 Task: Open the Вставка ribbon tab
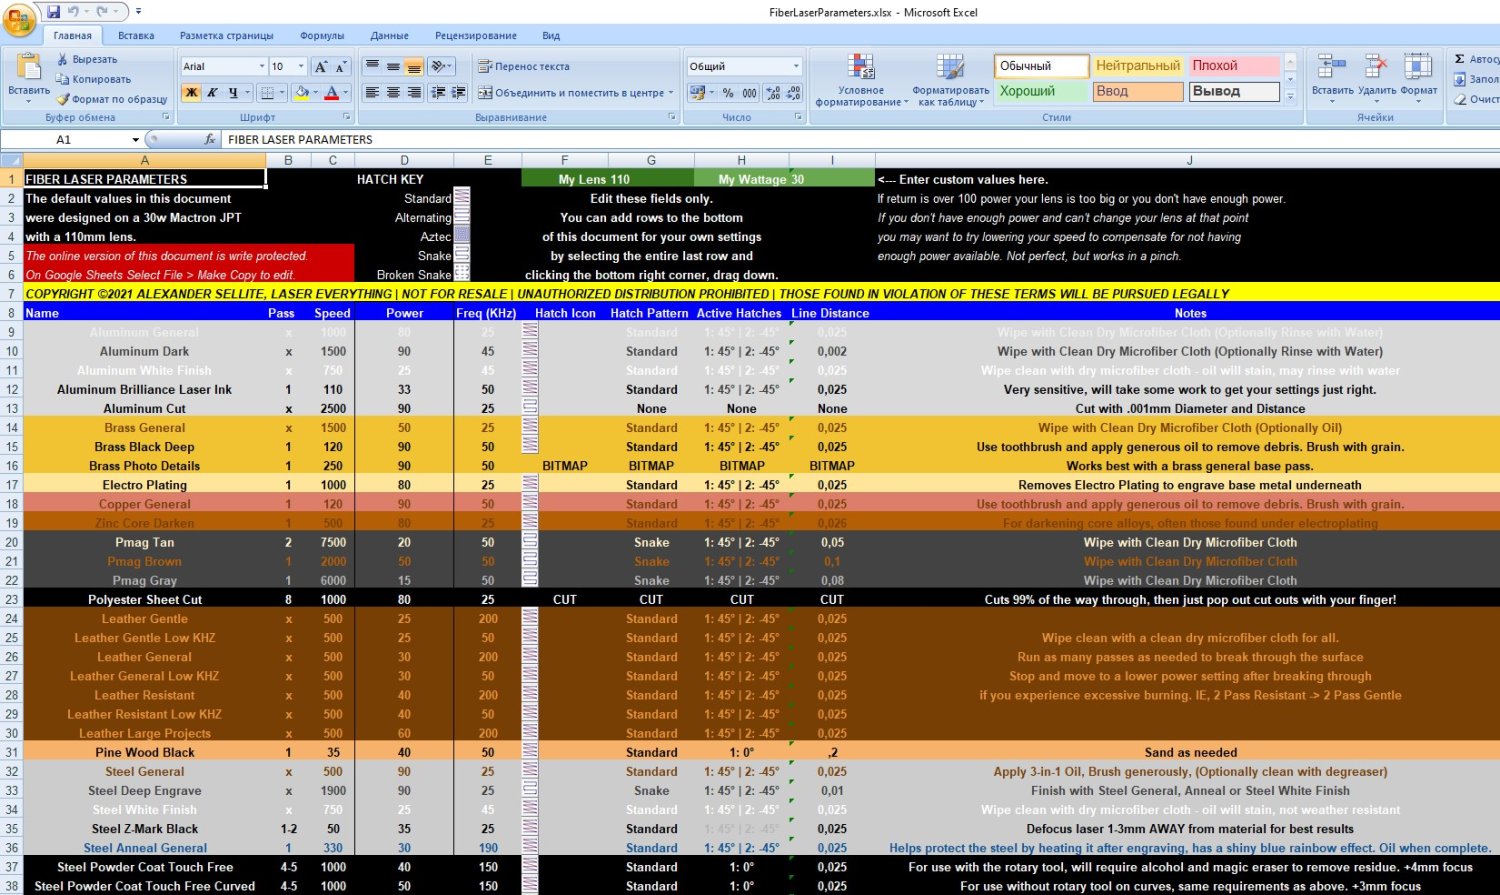pos(136,36)
